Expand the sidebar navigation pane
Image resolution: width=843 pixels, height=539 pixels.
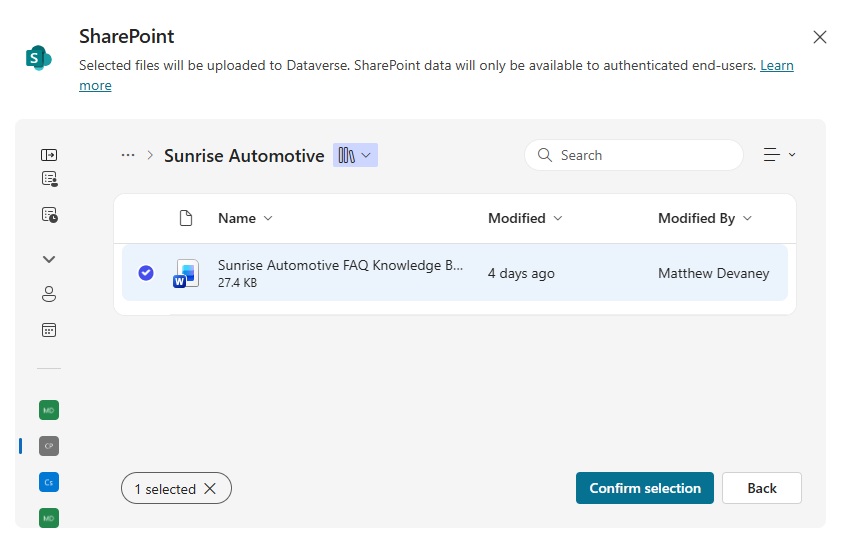point(49,155)
